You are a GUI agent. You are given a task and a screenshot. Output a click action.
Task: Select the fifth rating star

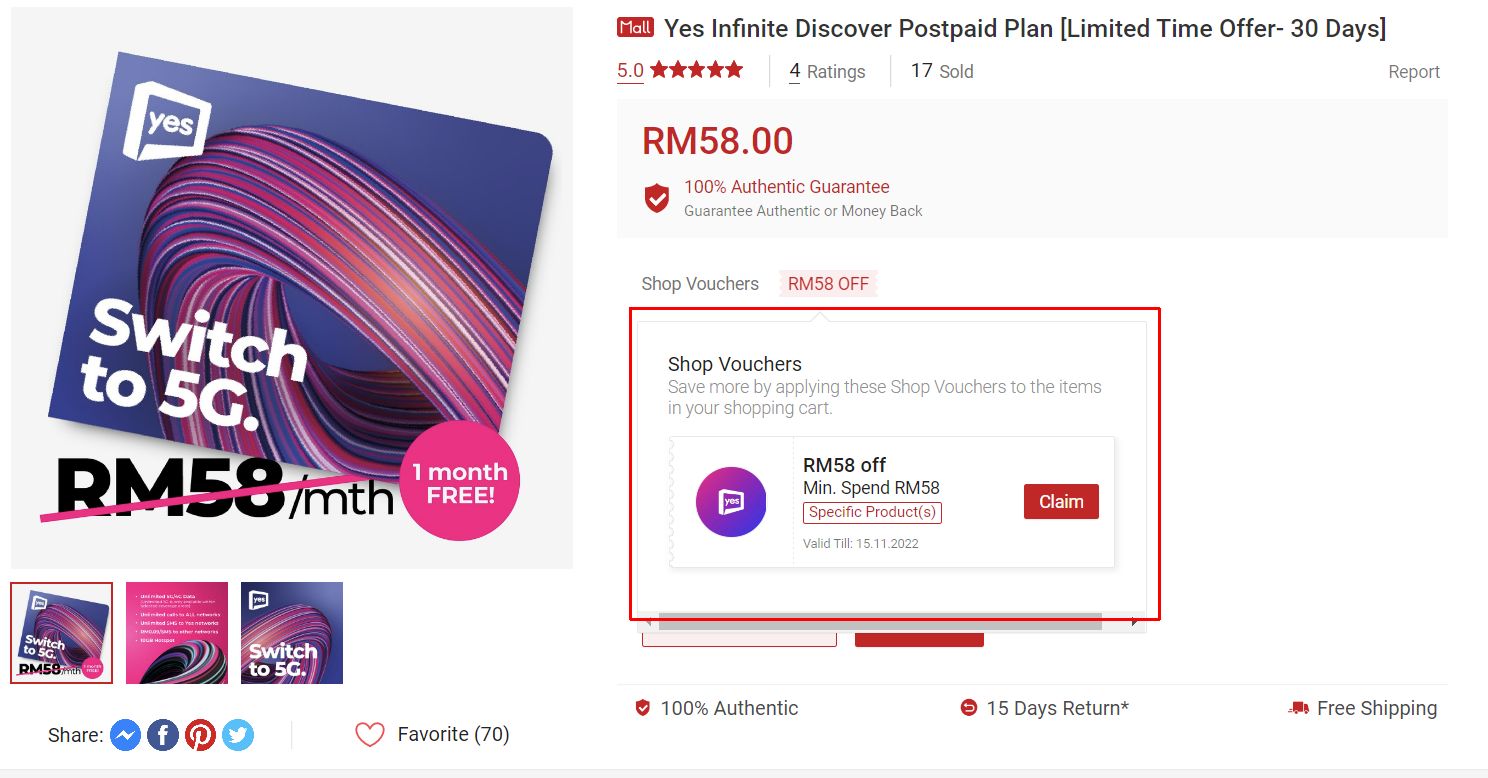pyautogui.click(x=731, y=70)
